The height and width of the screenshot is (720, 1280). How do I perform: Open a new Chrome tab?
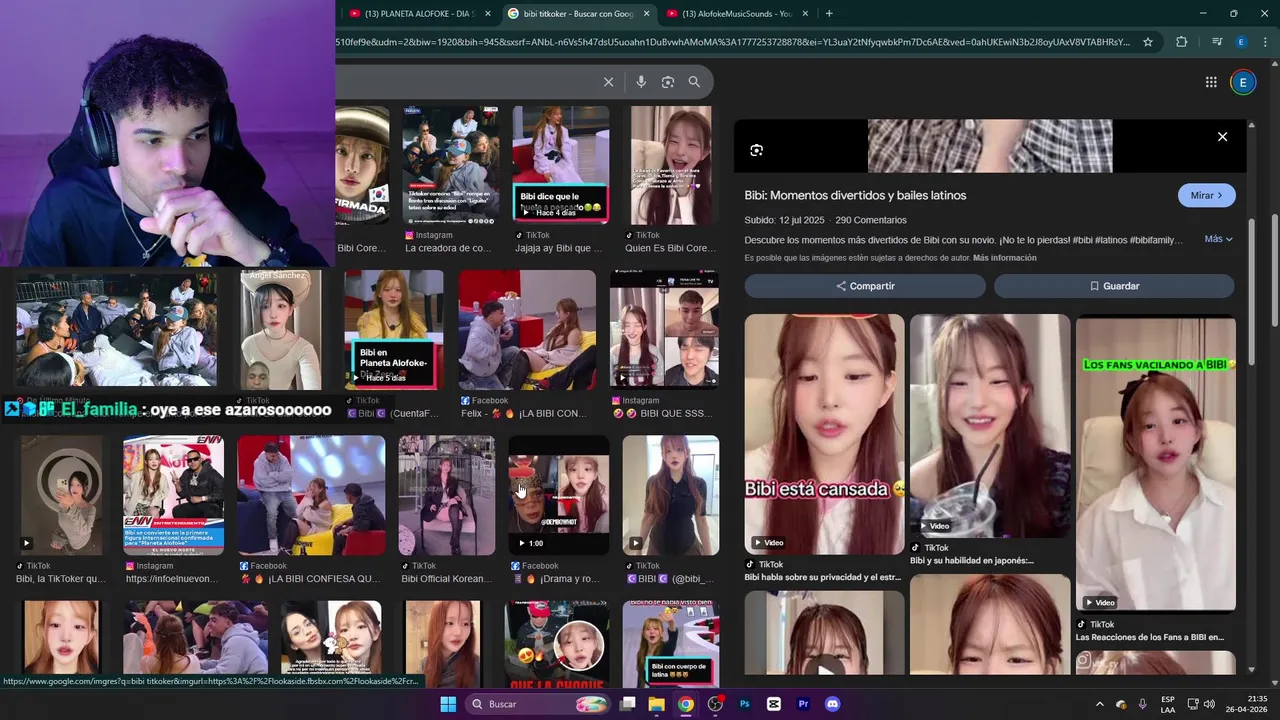tap(829, 13)
